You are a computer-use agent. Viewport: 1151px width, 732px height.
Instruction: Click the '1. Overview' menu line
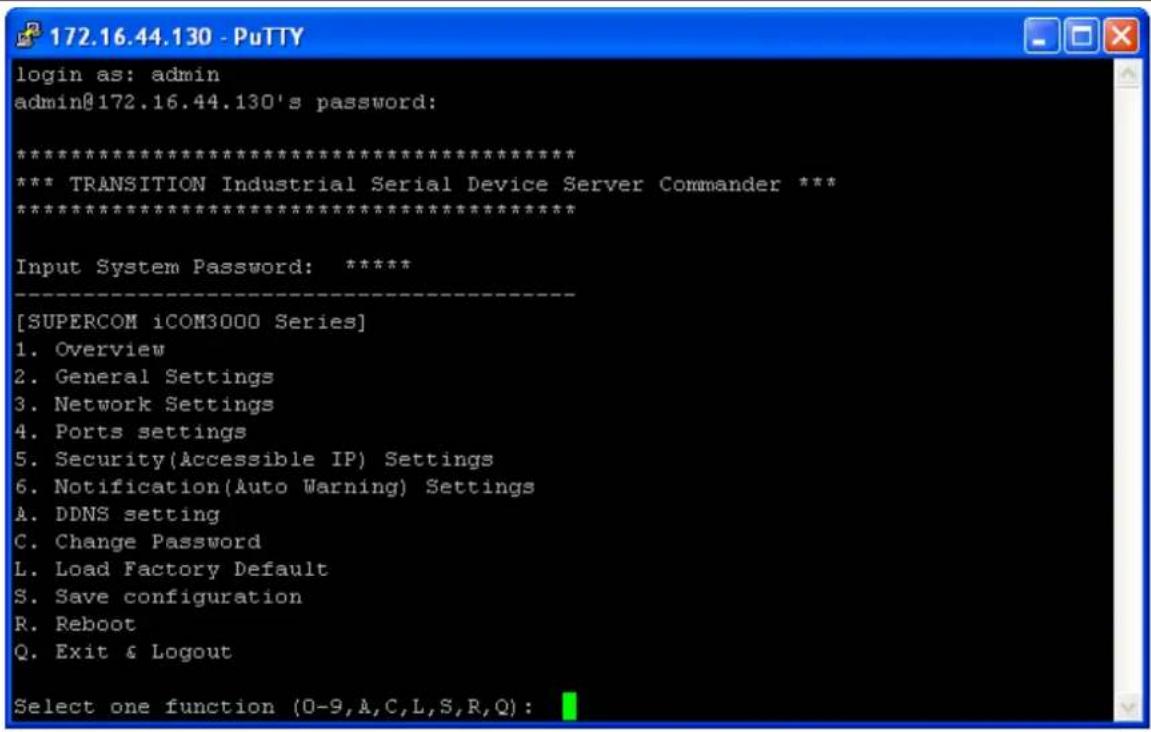coord(90,349)
